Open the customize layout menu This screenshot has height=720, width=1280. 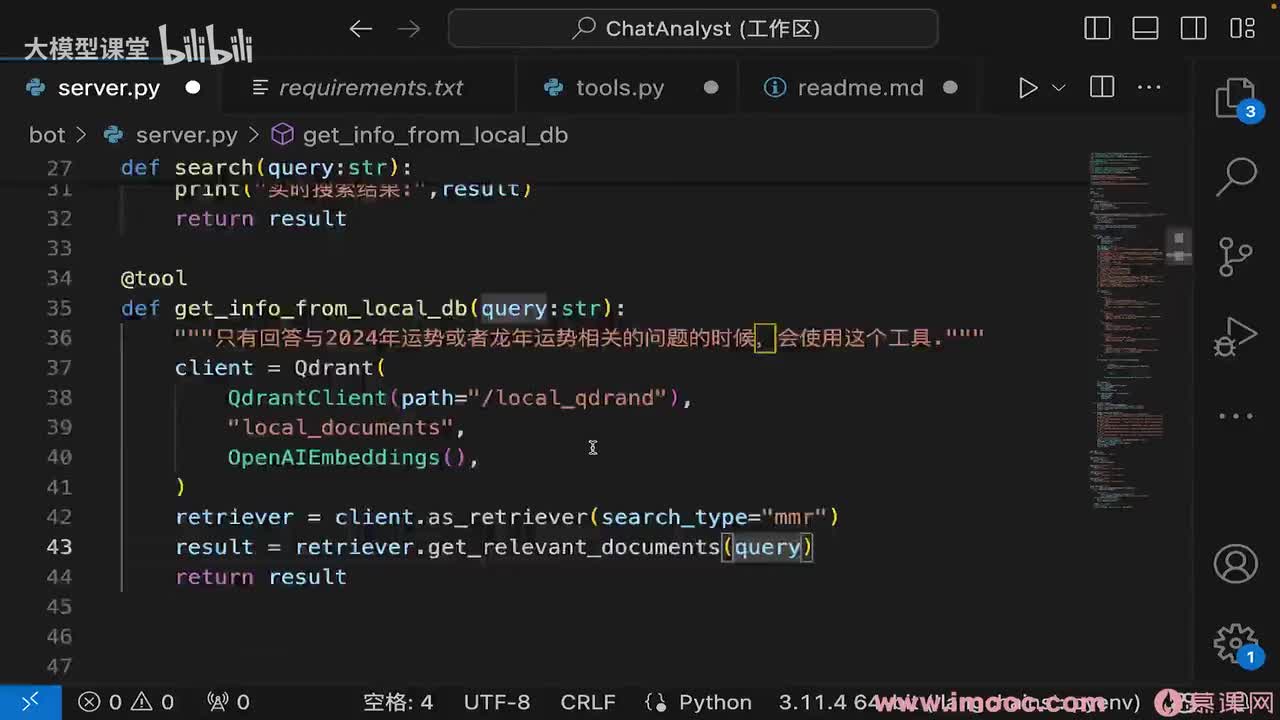[x=1242, y=28]
